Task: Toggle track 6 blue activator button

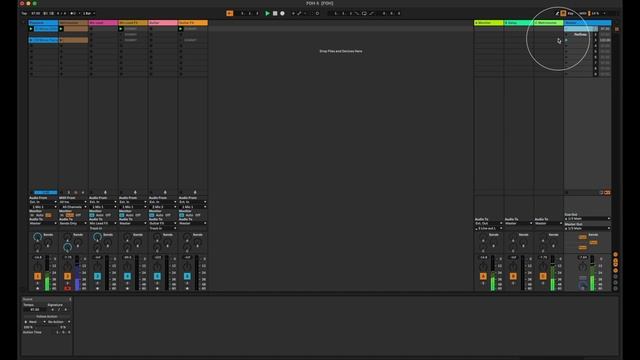Action: pos(187,276)
